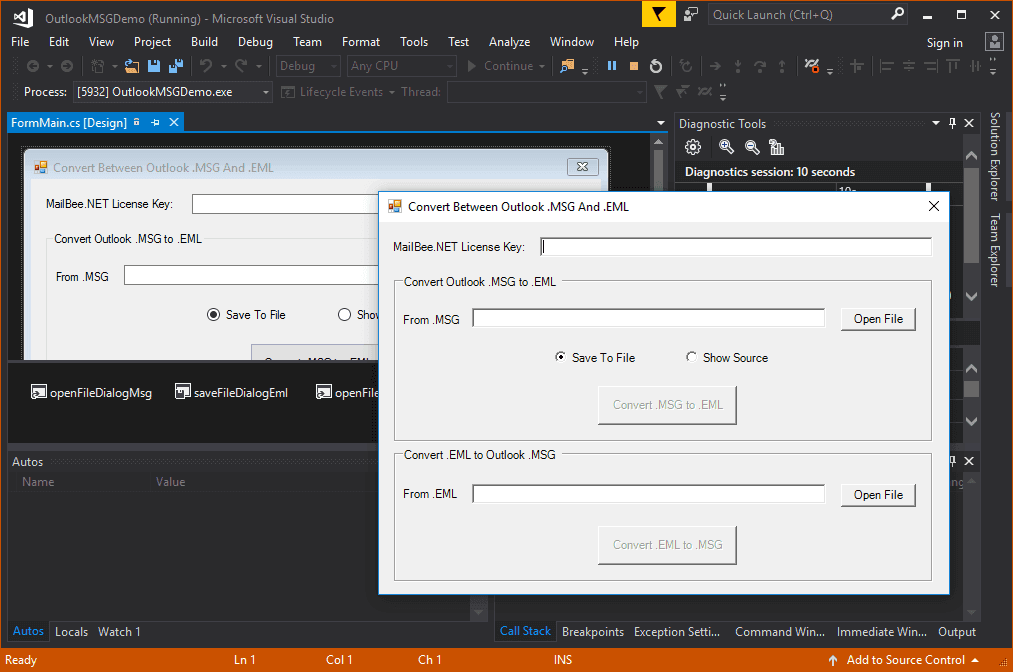Toggle the pin on FormMain.cs [Design] tab
The height and width of the screenshot is (672, 1013).
(x=155, y=122)
